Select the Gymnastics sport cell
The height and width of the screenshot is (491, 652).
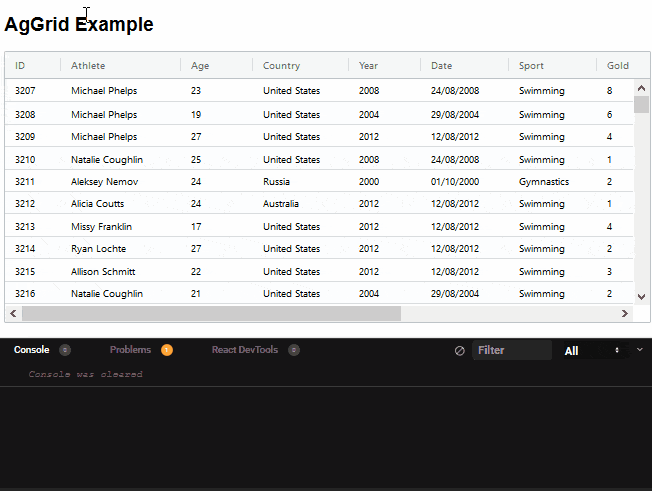[544, 182]
